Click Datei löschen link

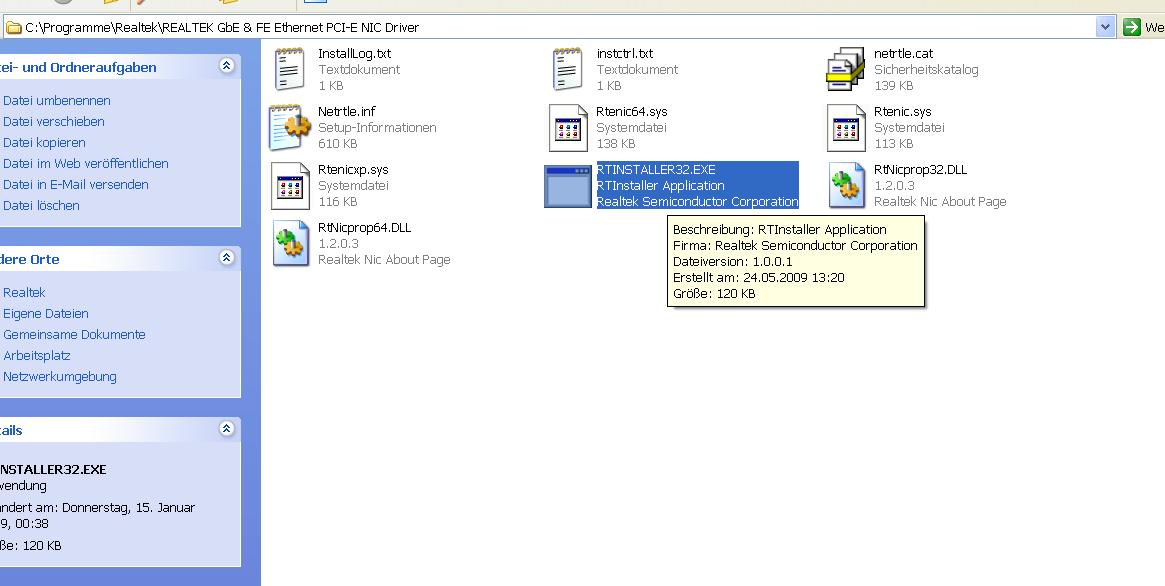(41, 205)
